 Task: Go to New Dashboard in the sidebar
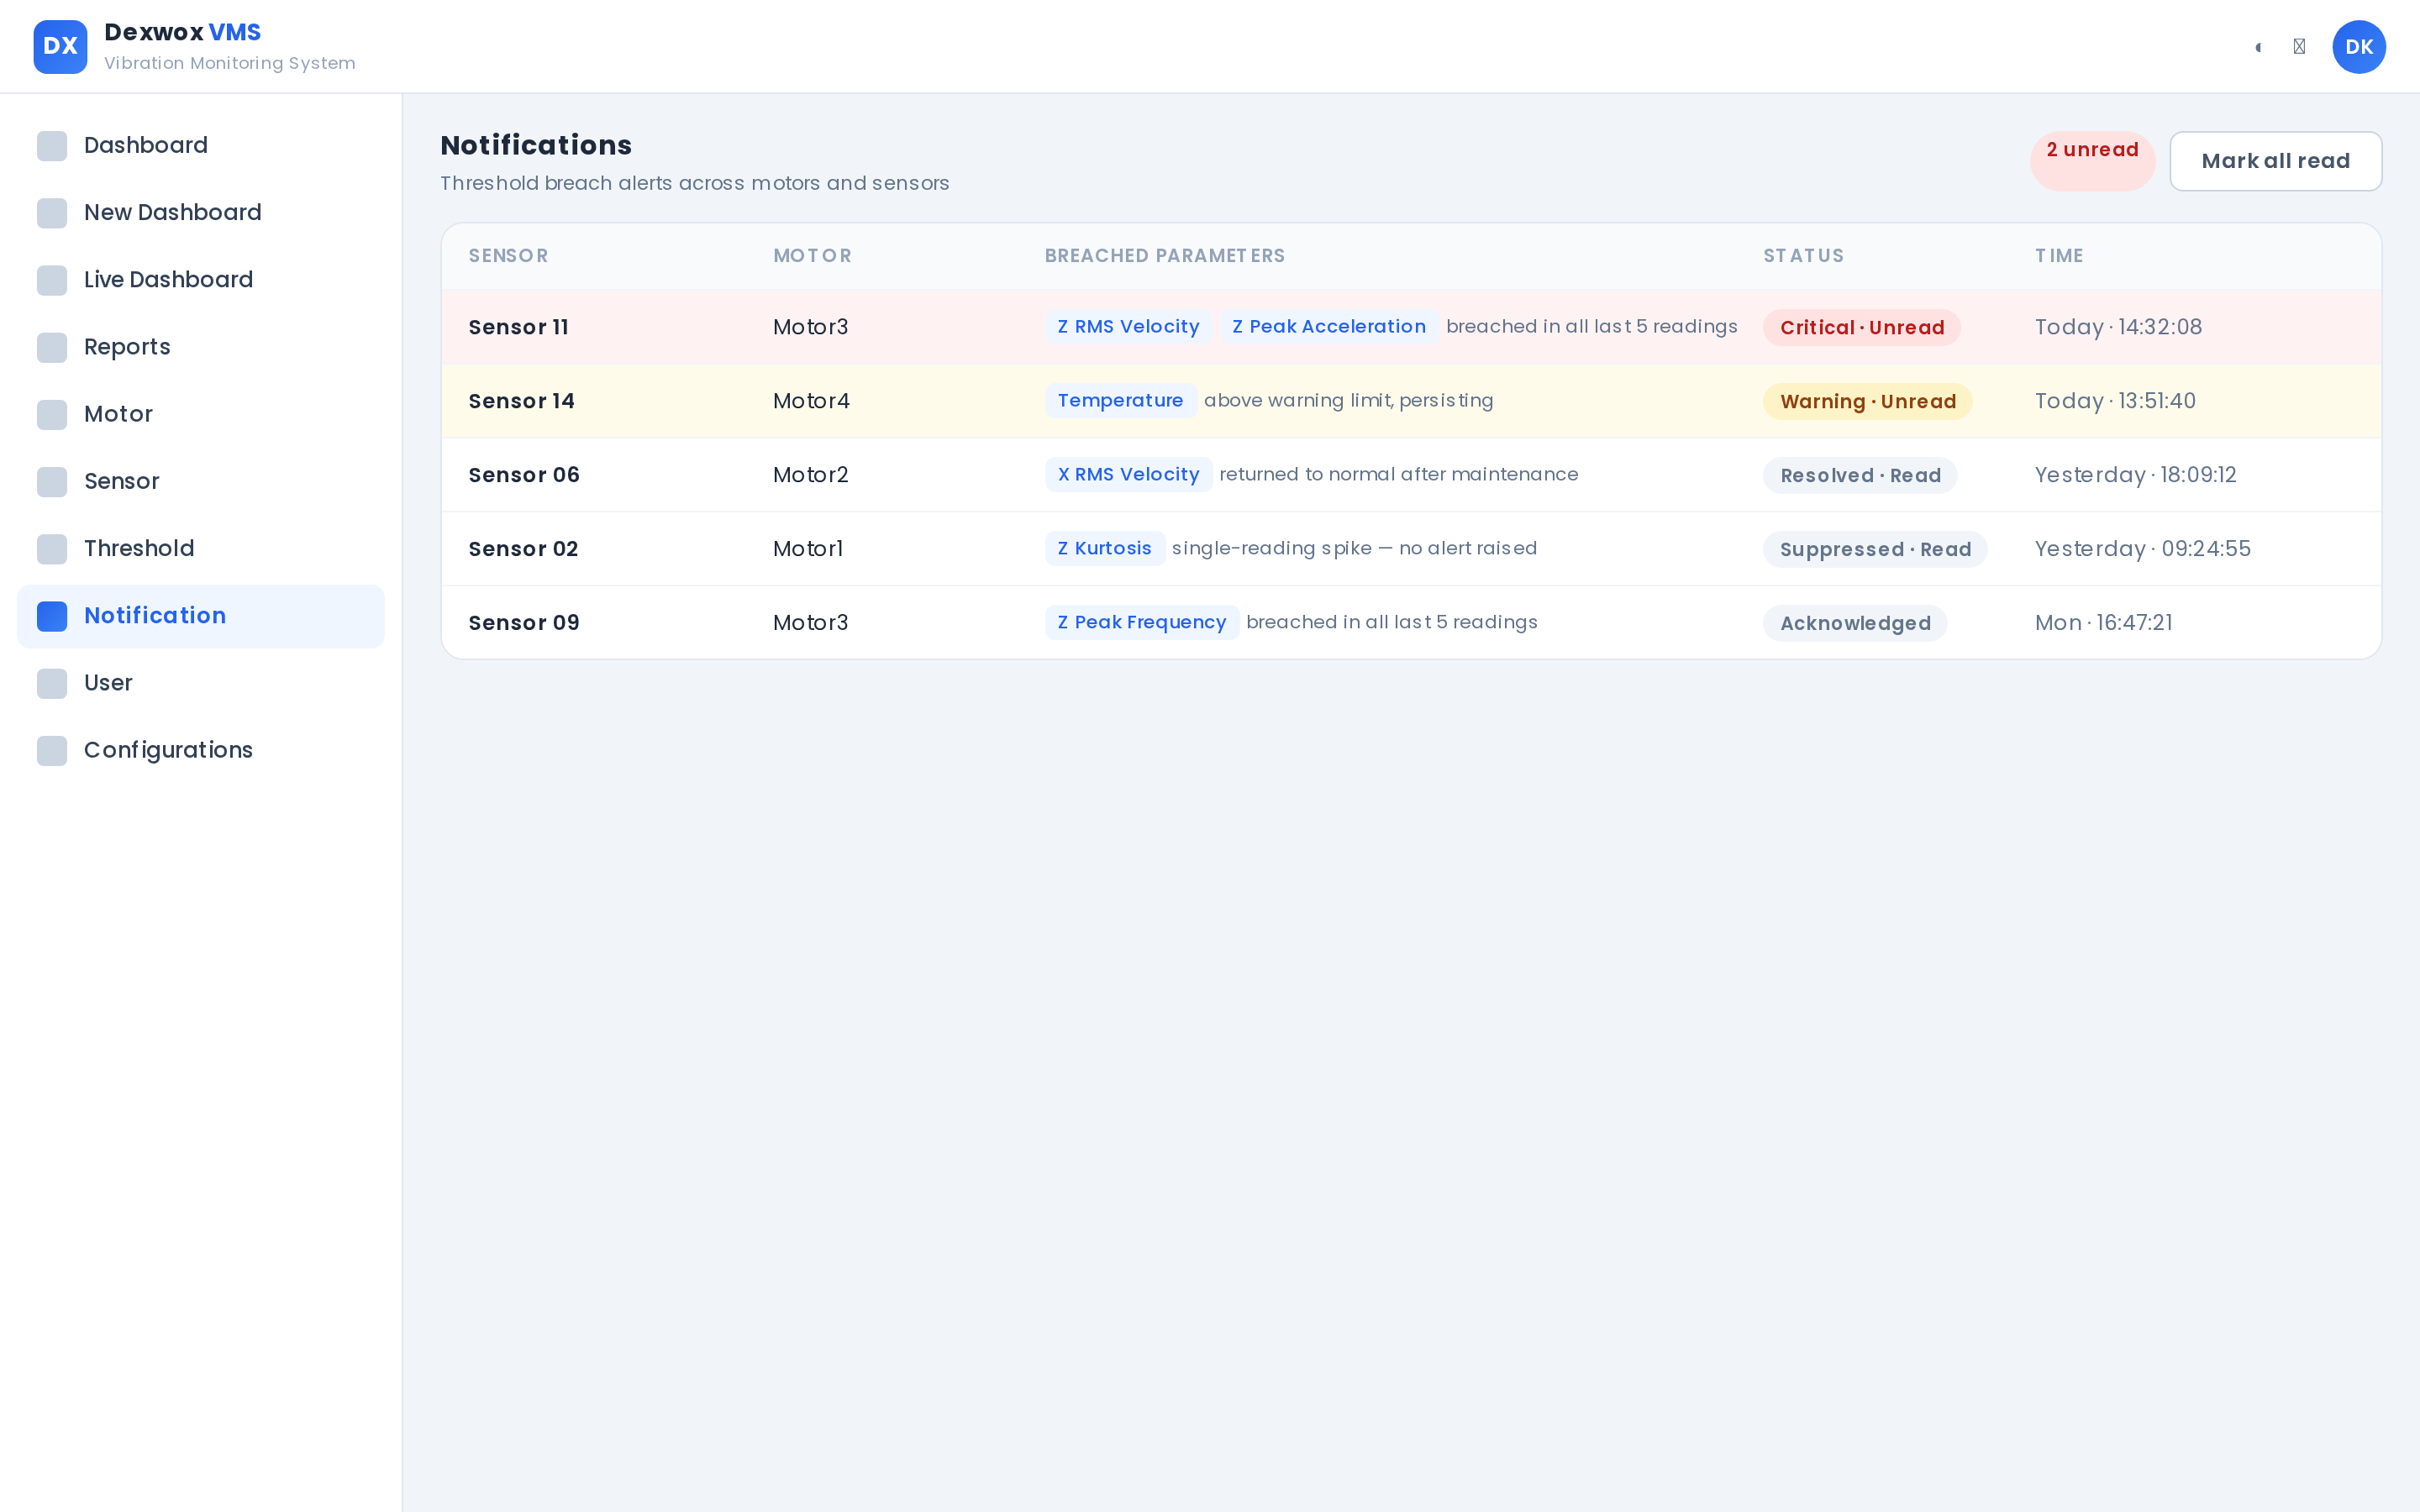(x=201, y=213)
